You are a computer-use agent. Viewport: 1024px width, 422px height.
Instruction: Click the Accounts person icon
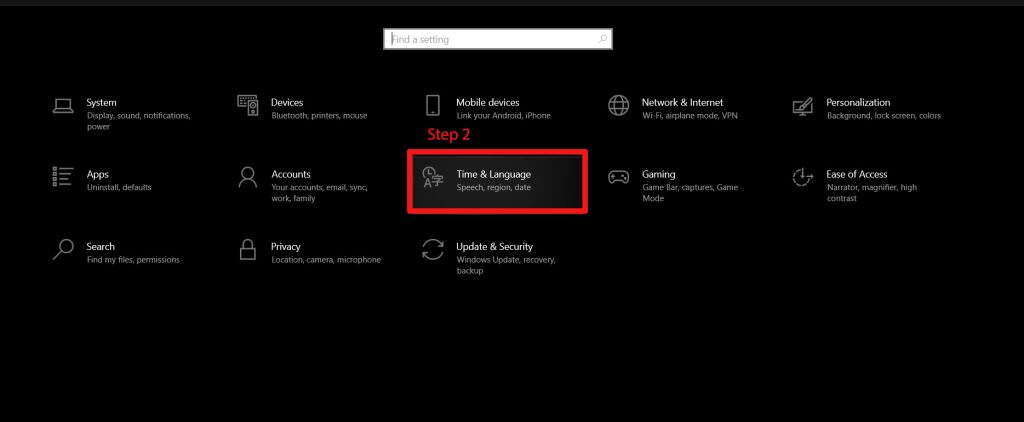click(248, 177)
